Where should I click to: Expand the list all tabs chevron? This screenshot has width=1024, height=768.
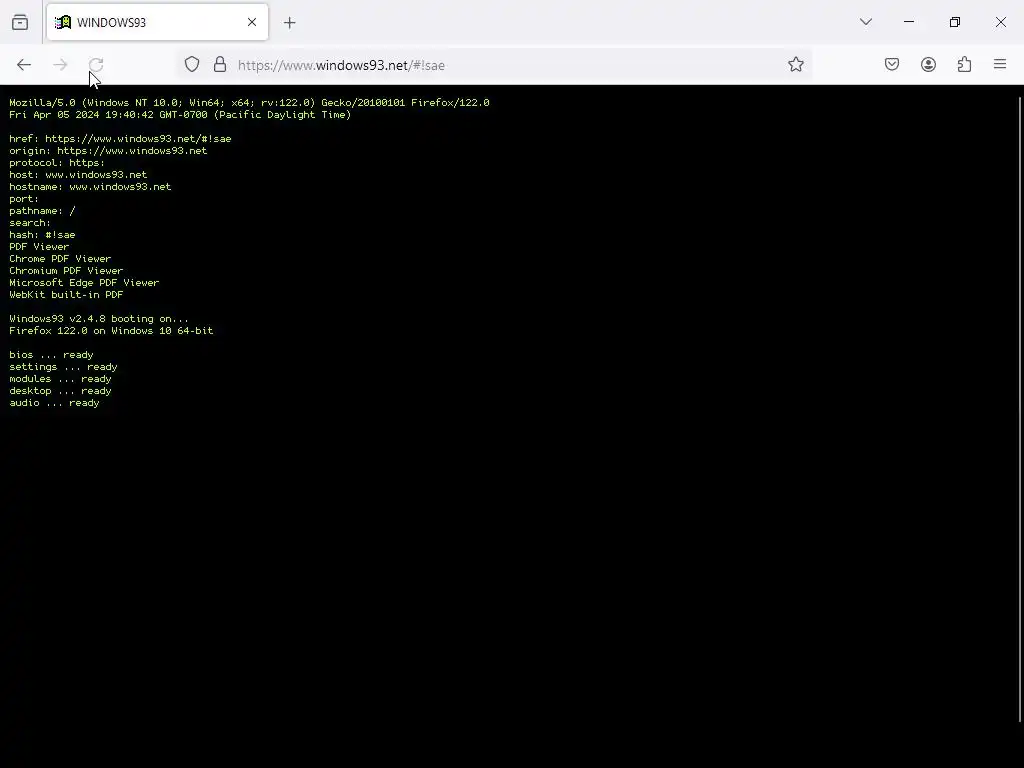[866, 22]
